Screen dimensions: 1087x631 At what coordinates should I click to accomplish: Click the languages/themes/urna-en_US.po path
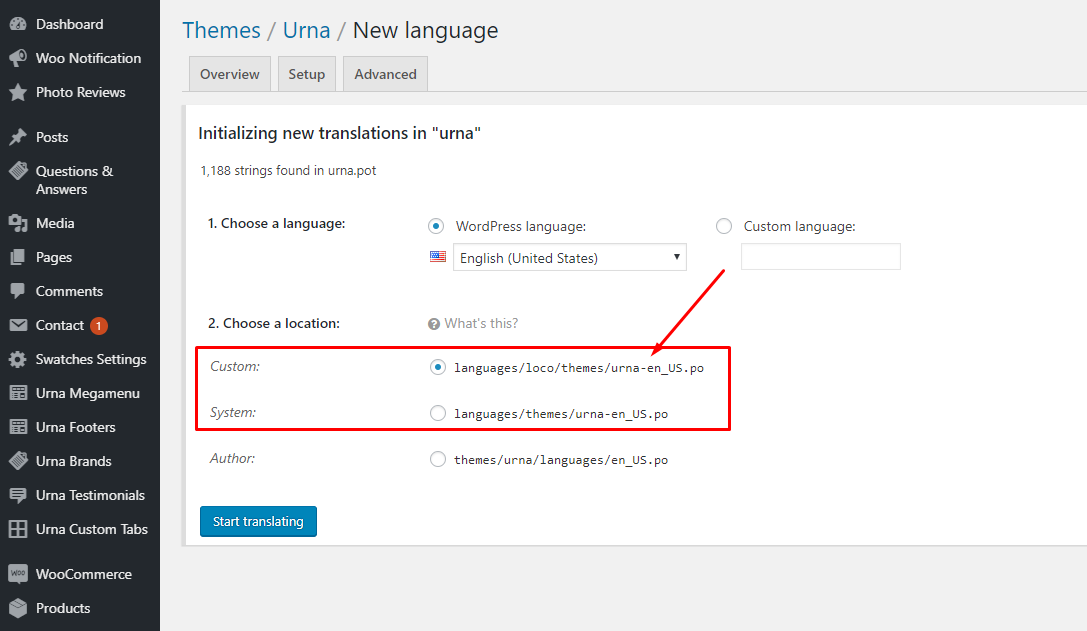[x=561, y=414]
